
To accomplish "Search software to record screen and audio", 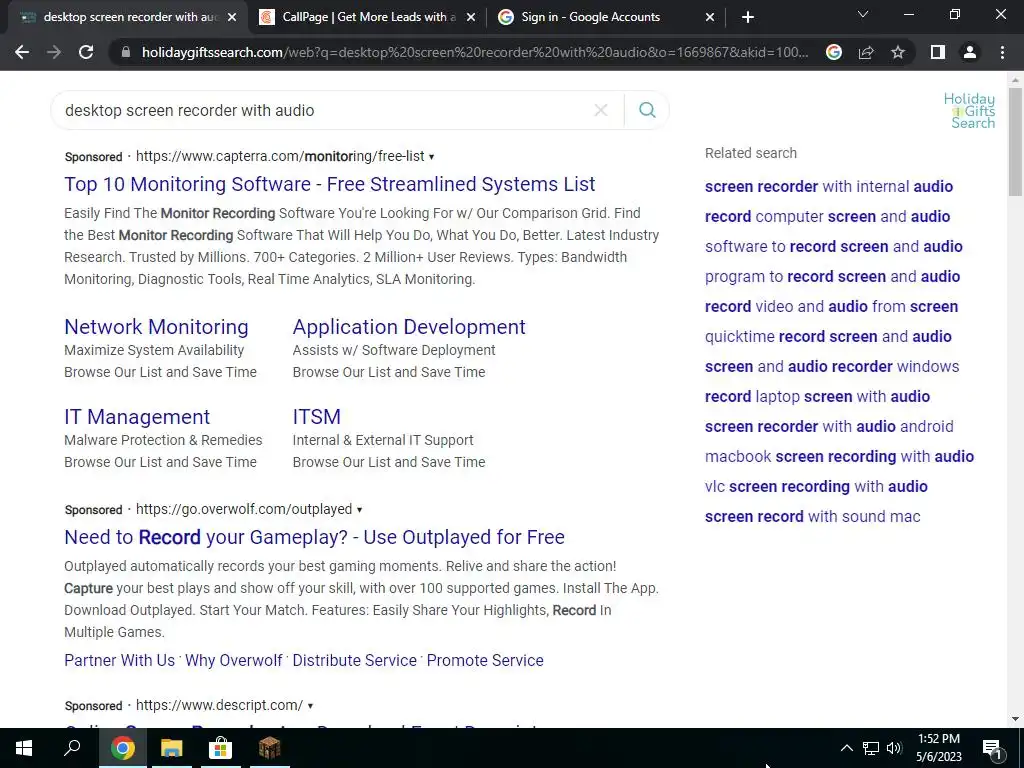I will (x=833, y=246).
